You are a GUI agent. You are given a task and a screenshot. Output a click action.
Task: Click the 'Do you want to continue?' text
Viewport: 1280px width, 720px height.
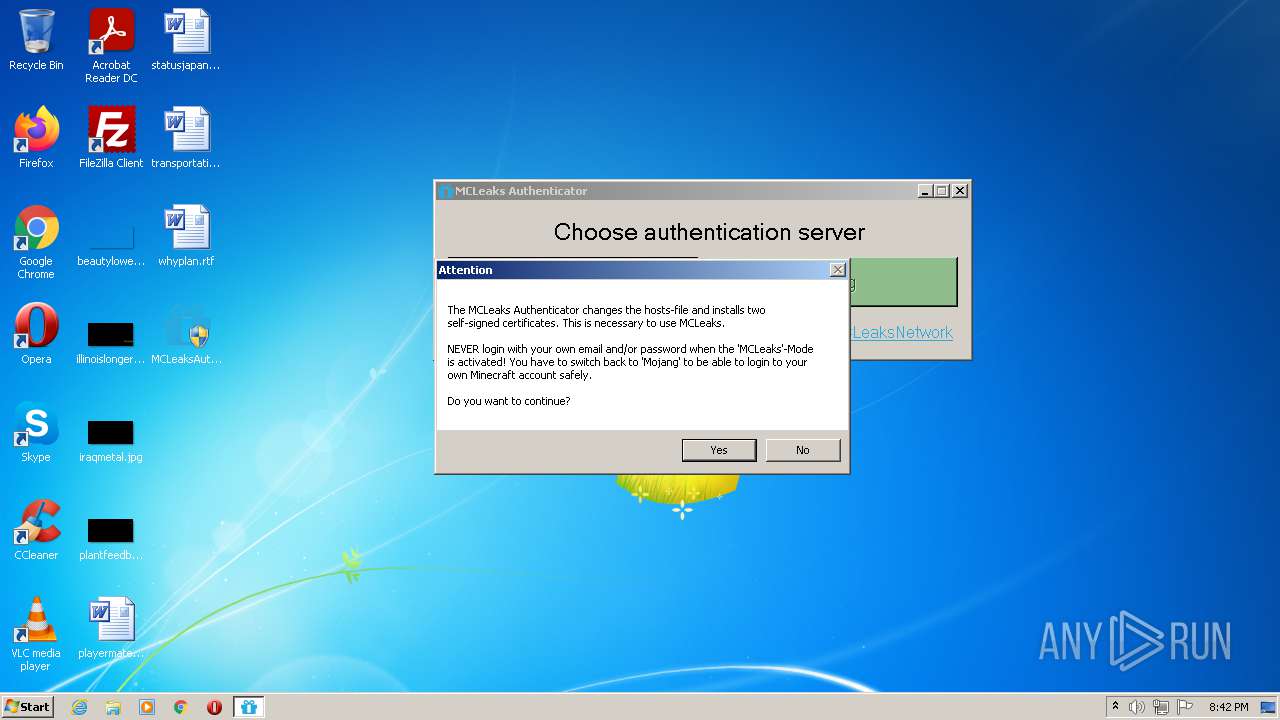coord(509,401)
